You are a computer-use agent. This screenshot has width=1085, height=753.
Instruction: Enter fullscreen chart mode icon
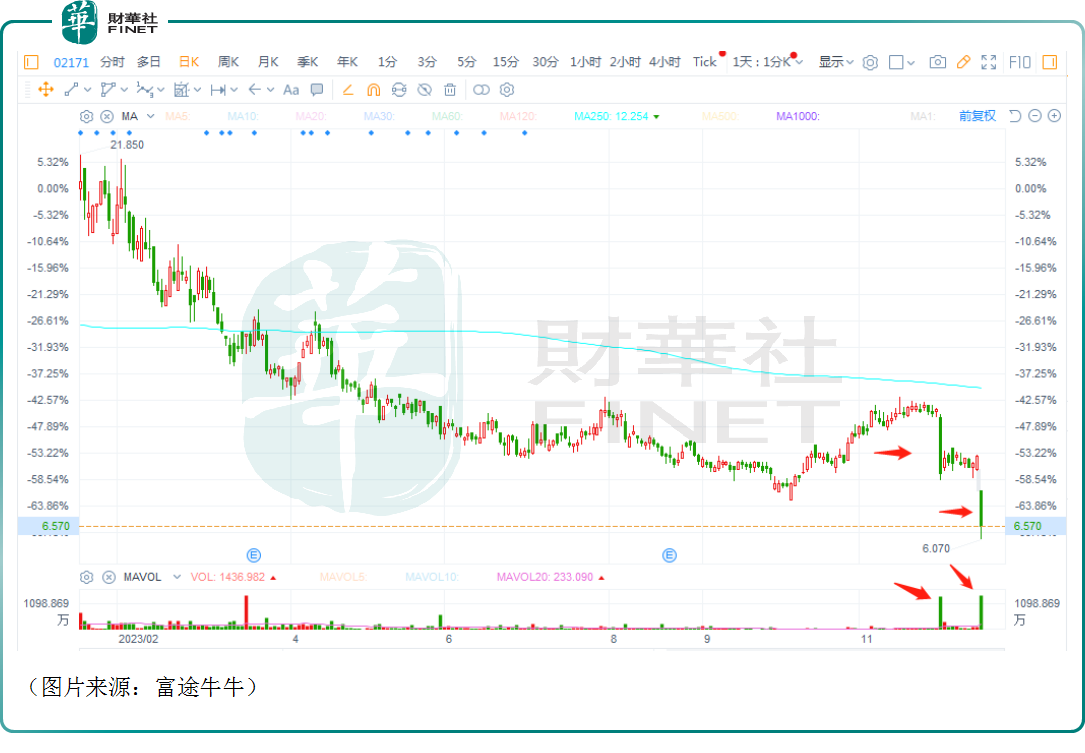[989, 62]
